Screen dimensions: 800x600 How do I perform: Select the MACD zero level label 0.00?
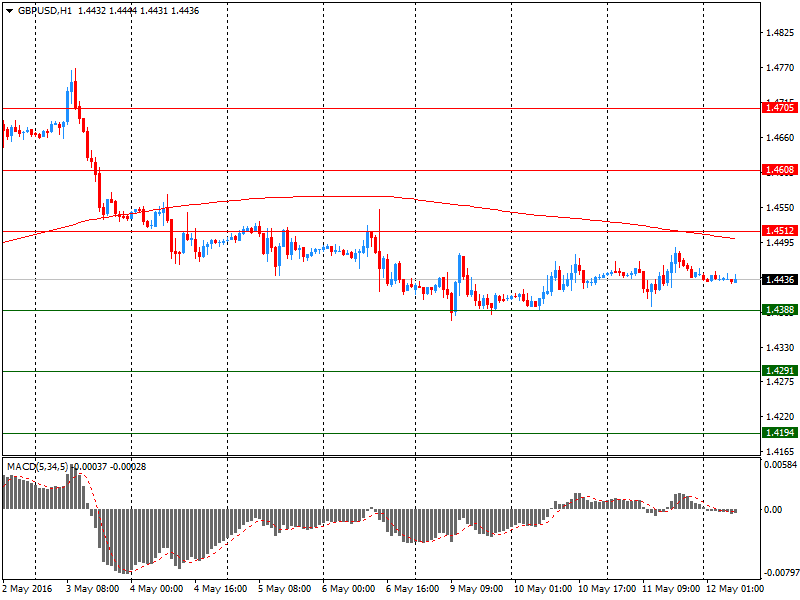point(773,510)
